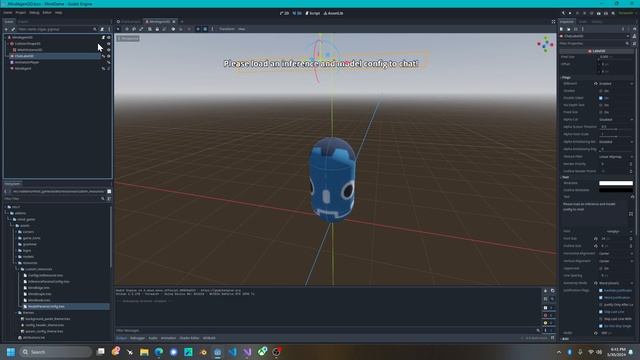Collapse the Flags property group
Screen dimensions: 640x360
[x=566, y=78]
